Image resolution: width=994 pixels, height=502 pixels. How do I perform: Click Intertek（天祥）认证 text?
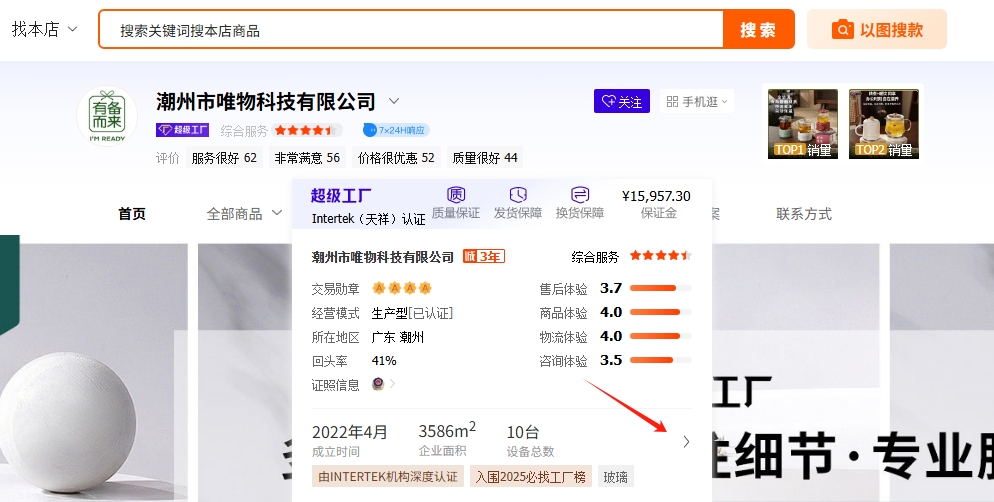[x=368, y=219]
